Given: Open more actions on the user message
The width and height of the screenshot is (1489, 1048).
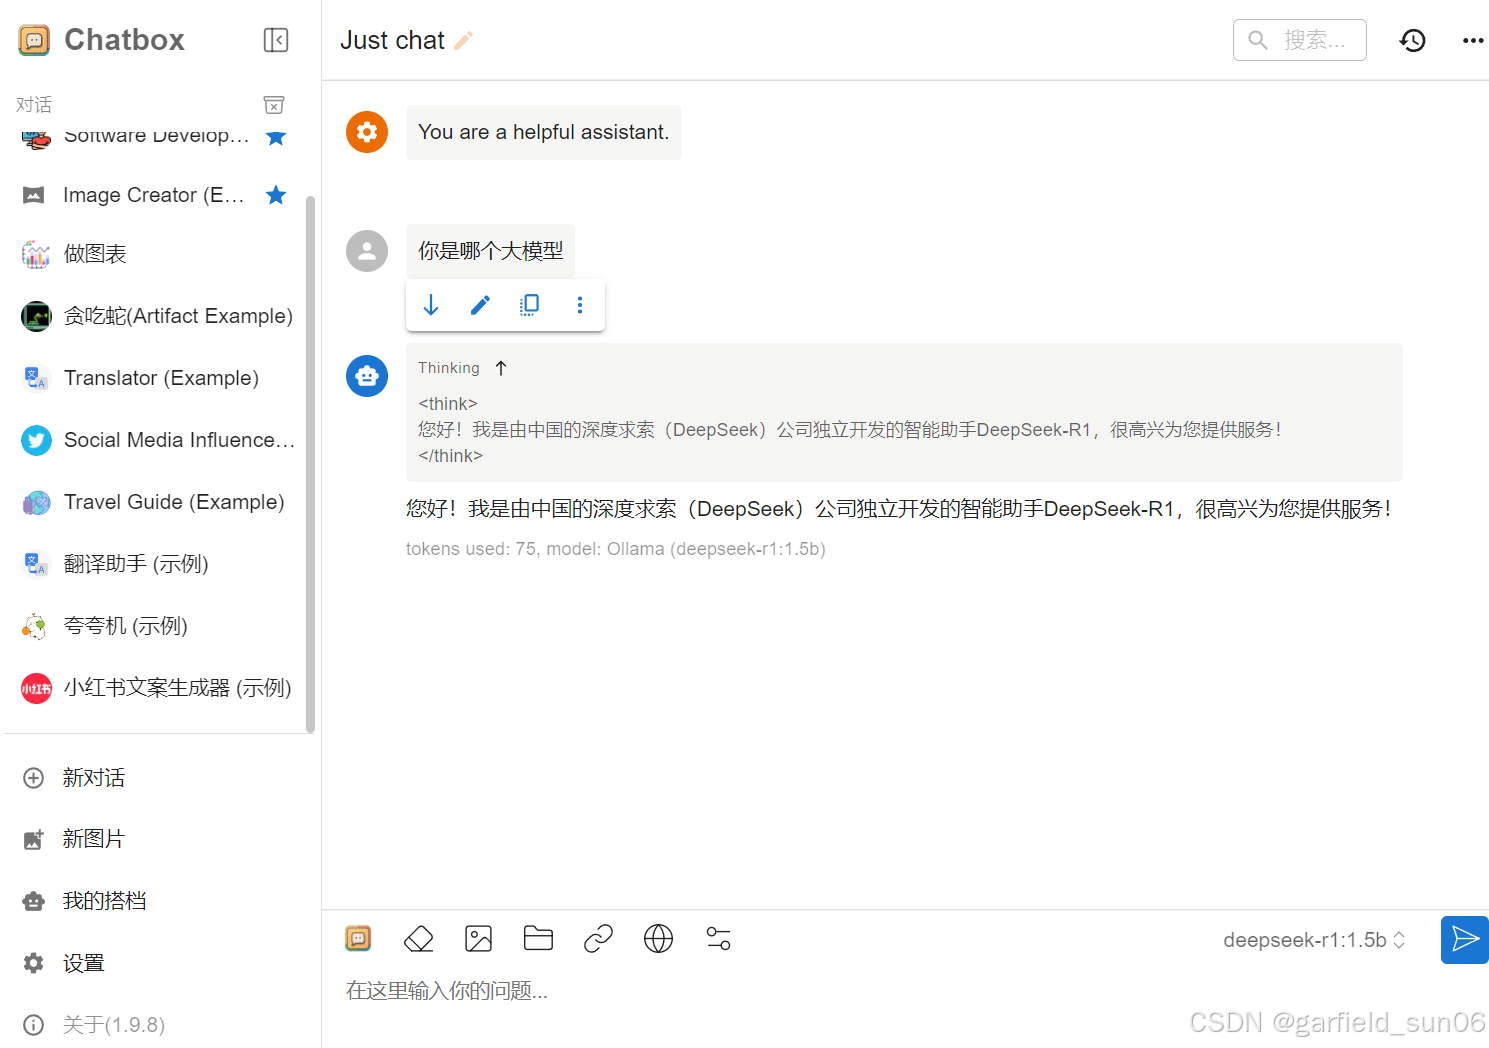Looking at the screenshot, I should pos(580,305).
